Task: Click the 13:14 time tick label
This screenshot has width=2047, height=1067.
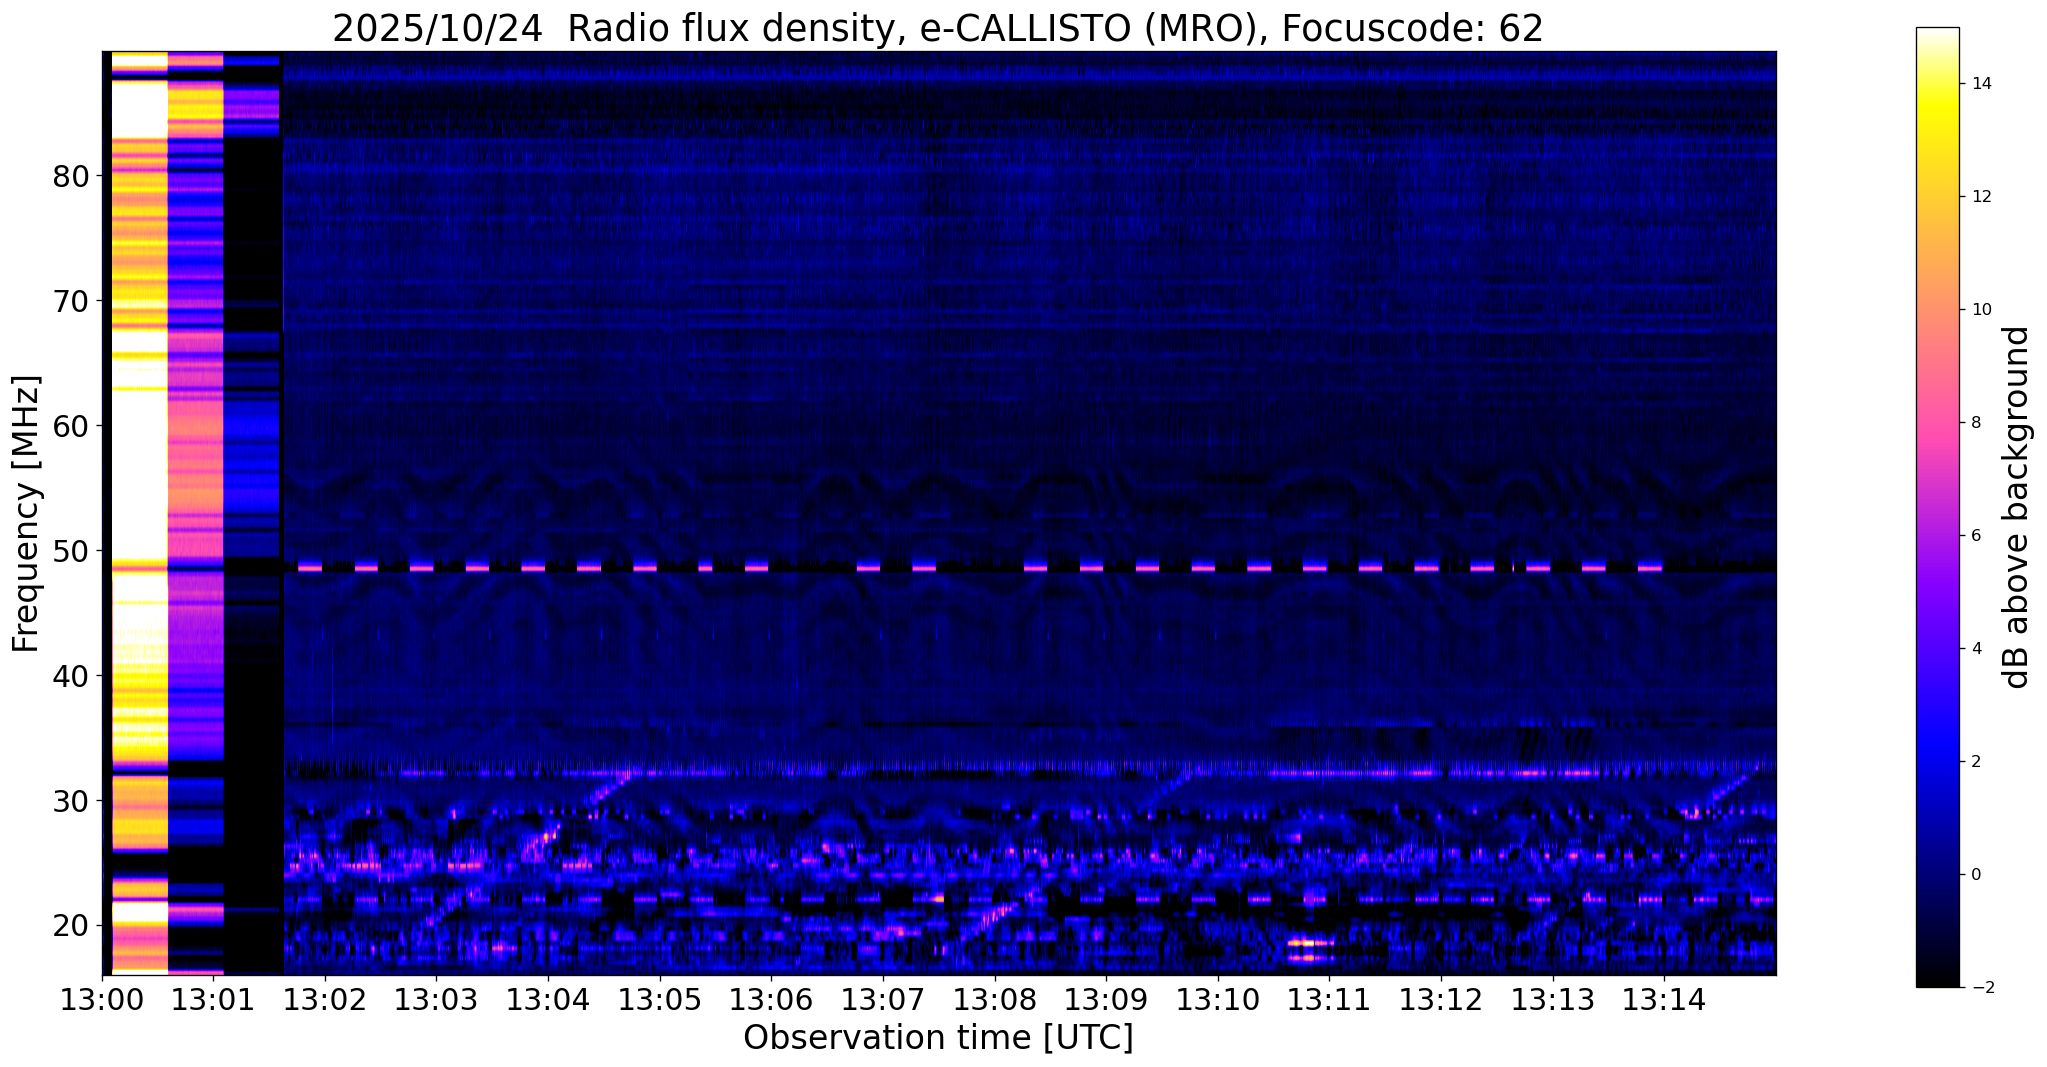Action: click(x=1663, y=1000)
